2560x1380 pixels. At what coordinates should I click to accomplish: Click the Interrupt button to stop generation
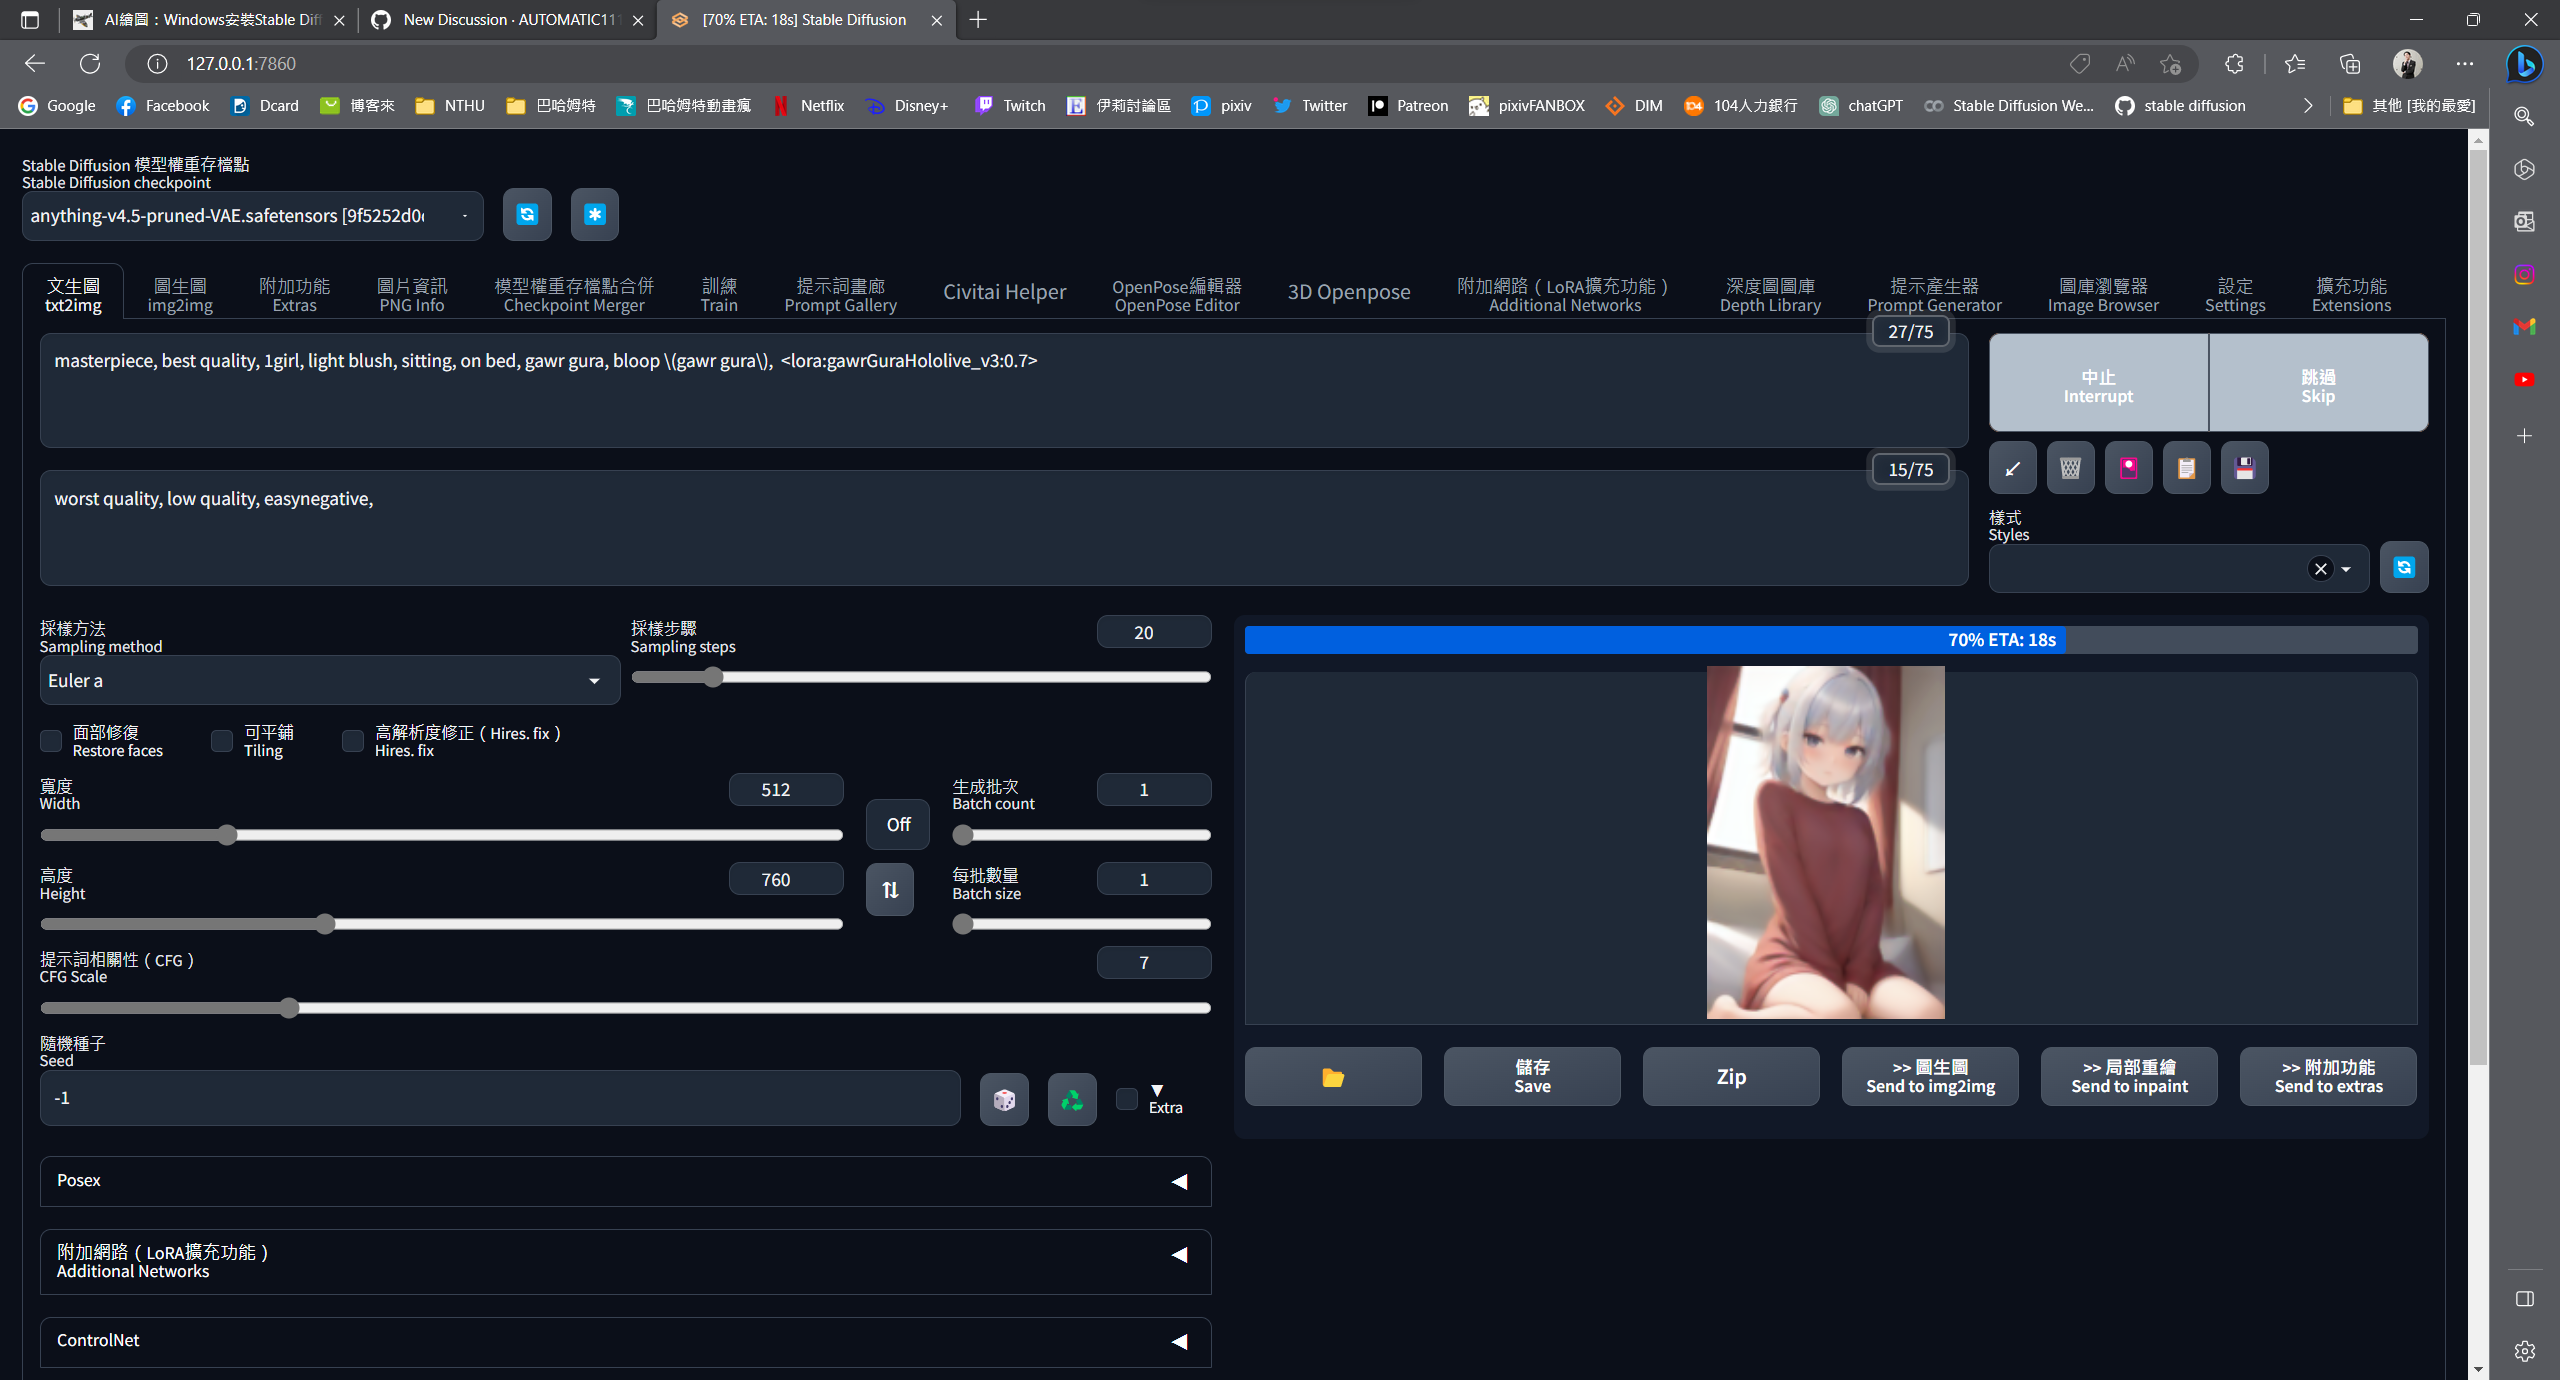coord(2097,383)
